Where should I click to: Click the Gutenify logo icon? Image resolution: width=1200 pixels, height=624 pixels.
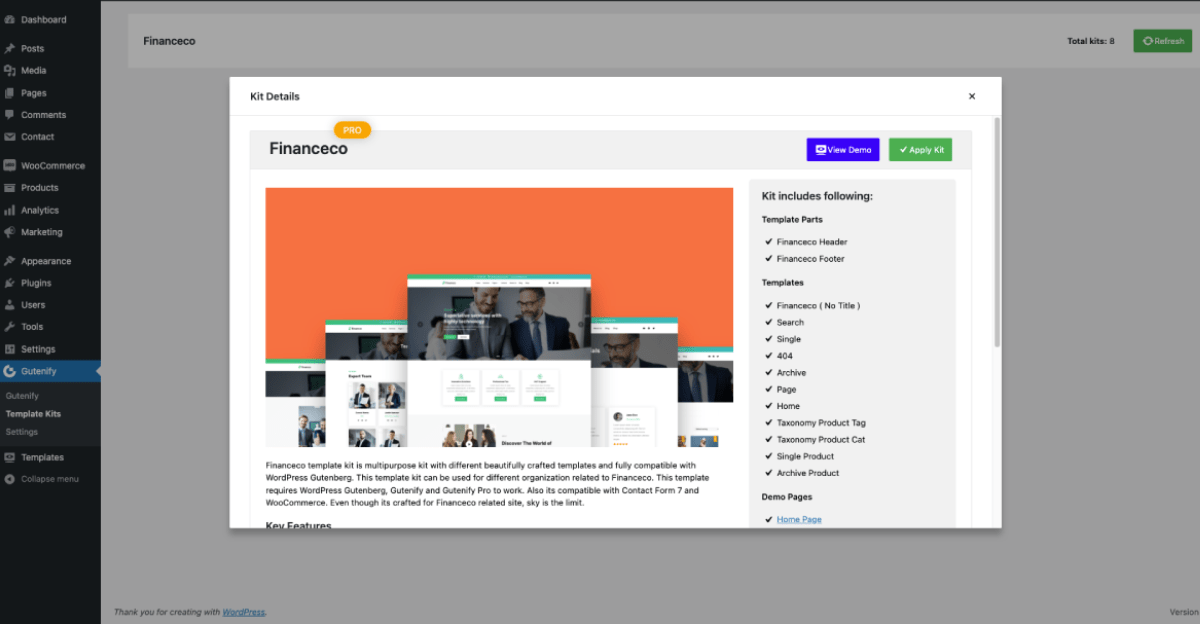point(9,371)
